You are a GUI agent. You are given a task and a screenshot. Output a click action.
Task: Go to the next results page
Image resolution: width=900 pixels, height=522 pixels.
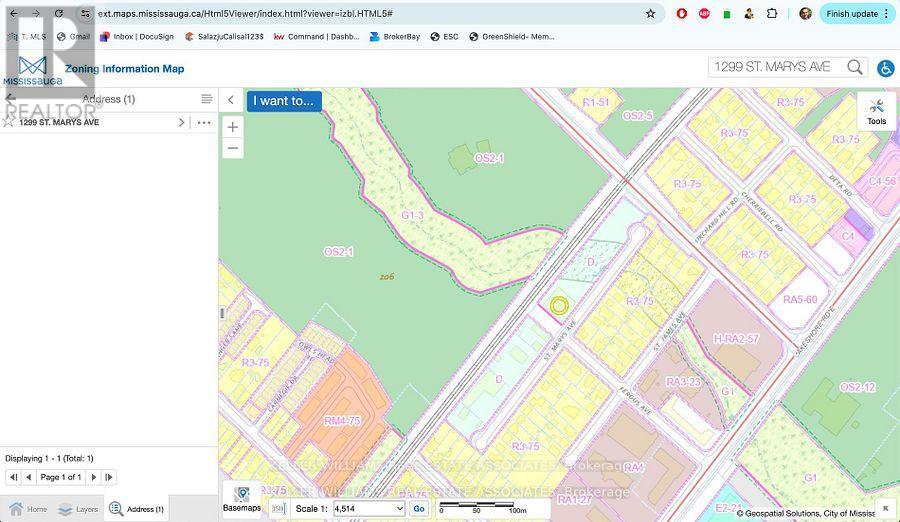[94, 477]
